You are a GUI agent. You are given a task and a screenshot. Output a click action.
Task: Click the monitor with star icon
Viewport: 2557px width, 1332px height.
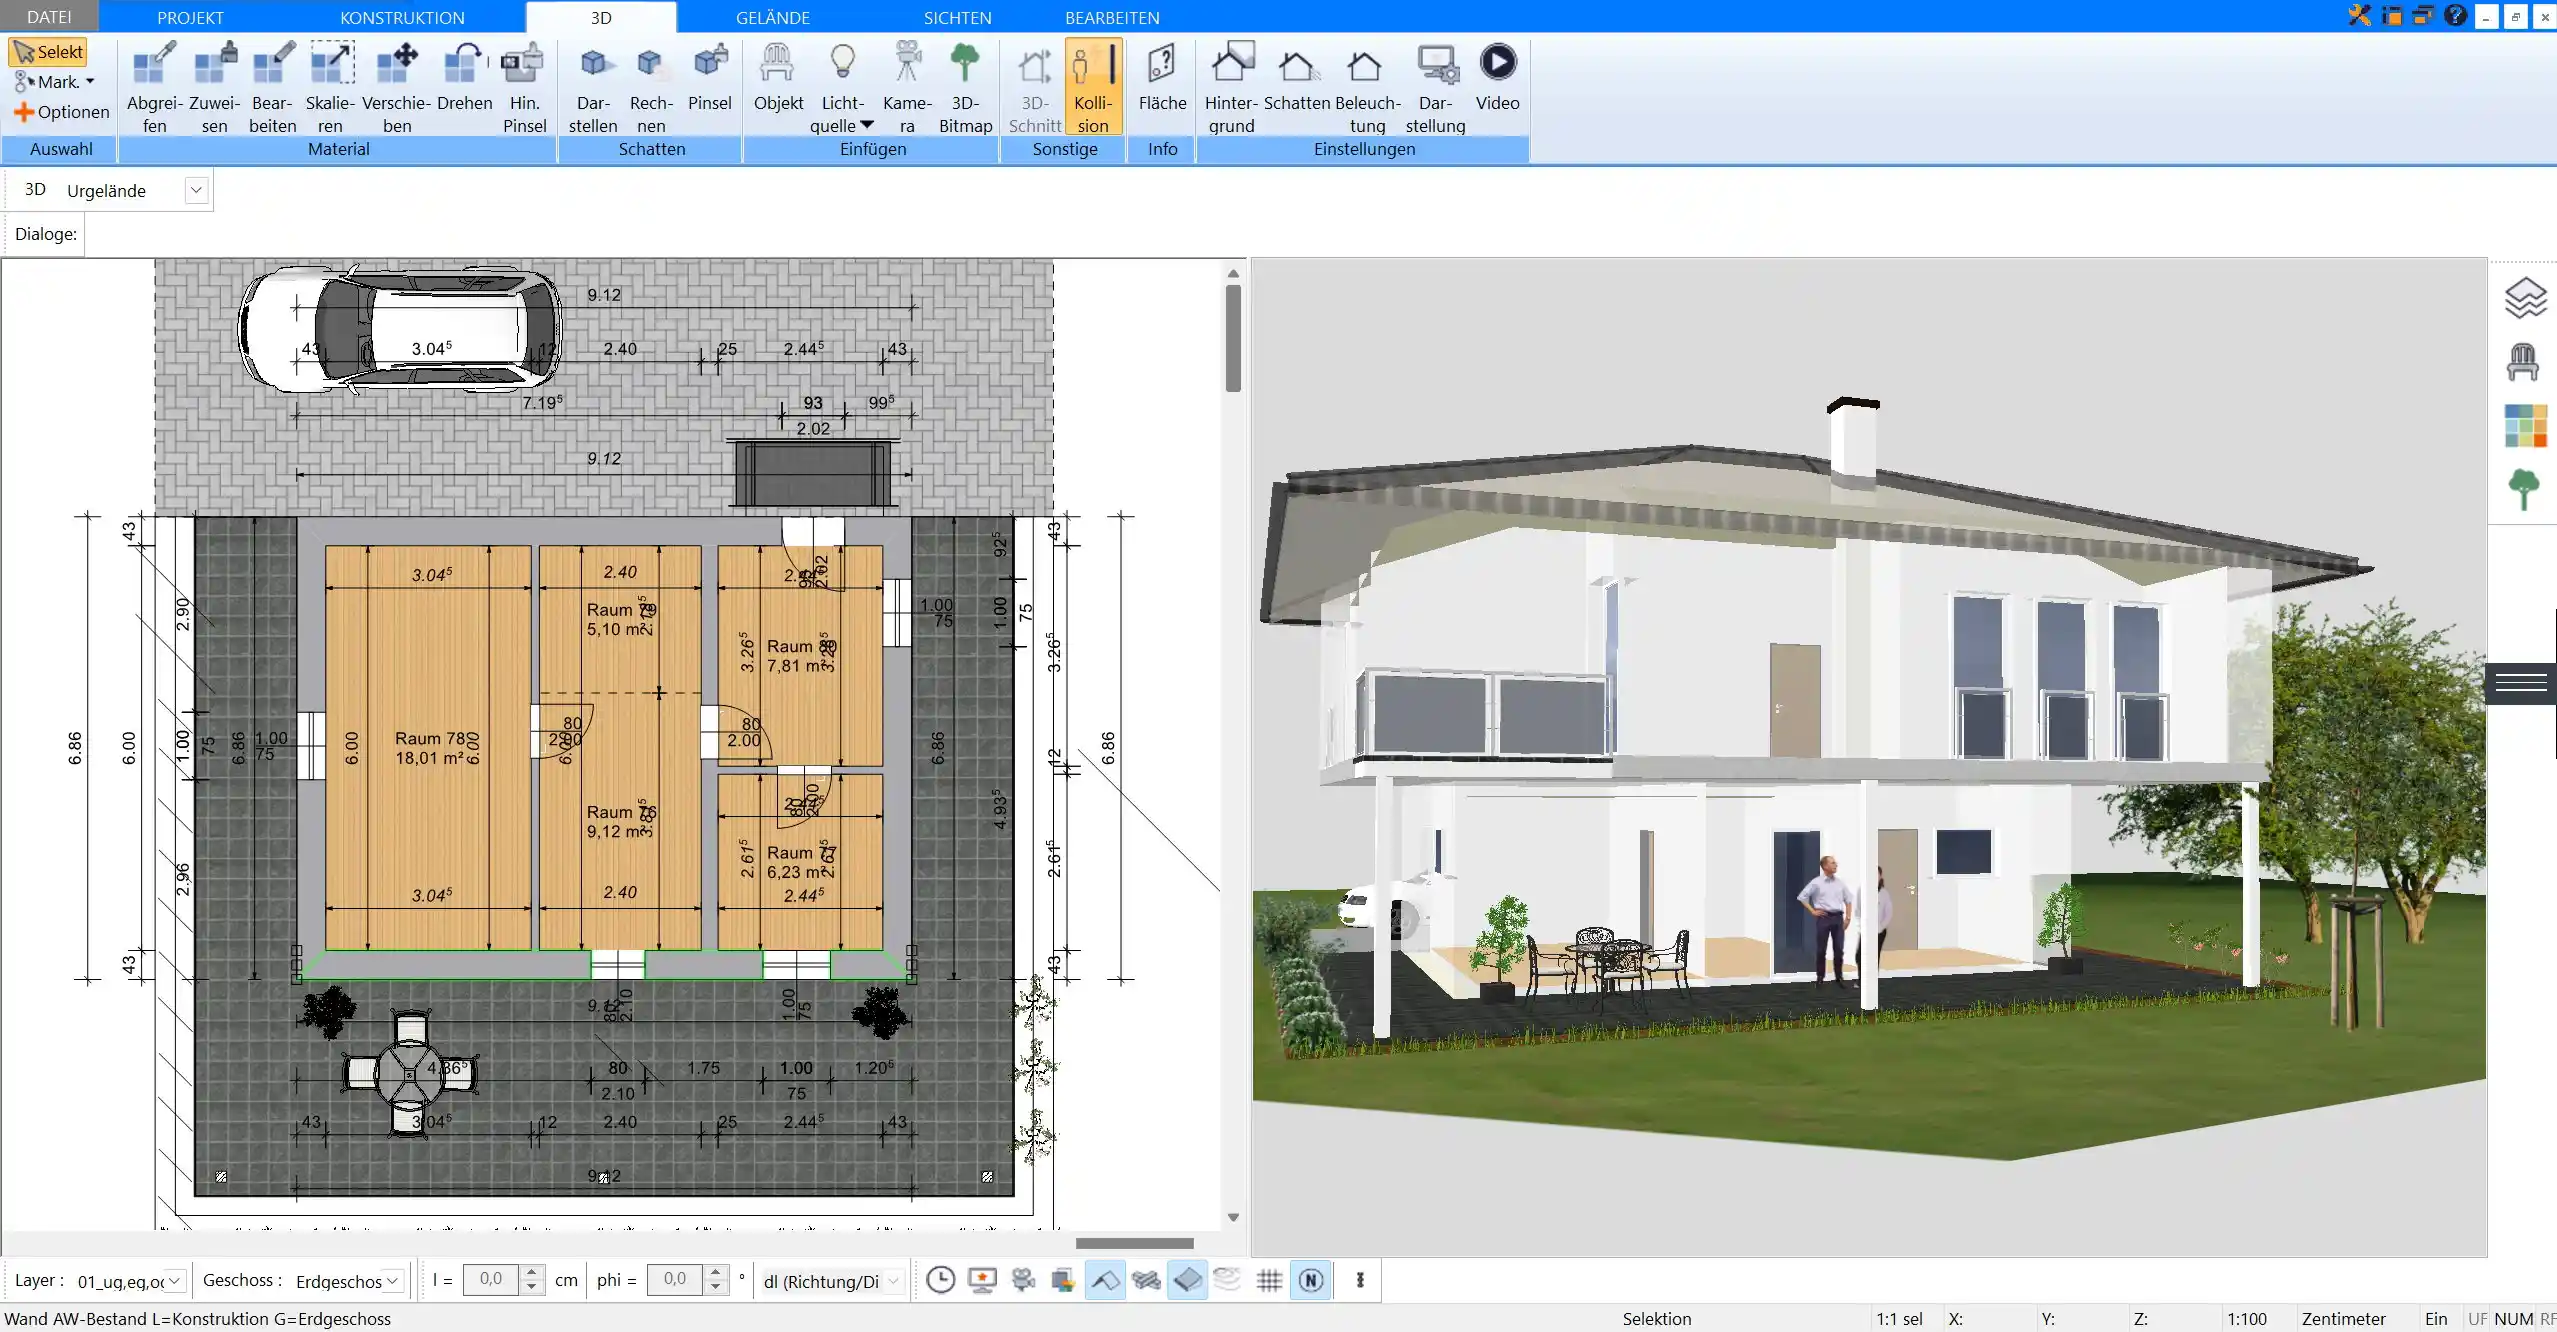point(982,1280)
